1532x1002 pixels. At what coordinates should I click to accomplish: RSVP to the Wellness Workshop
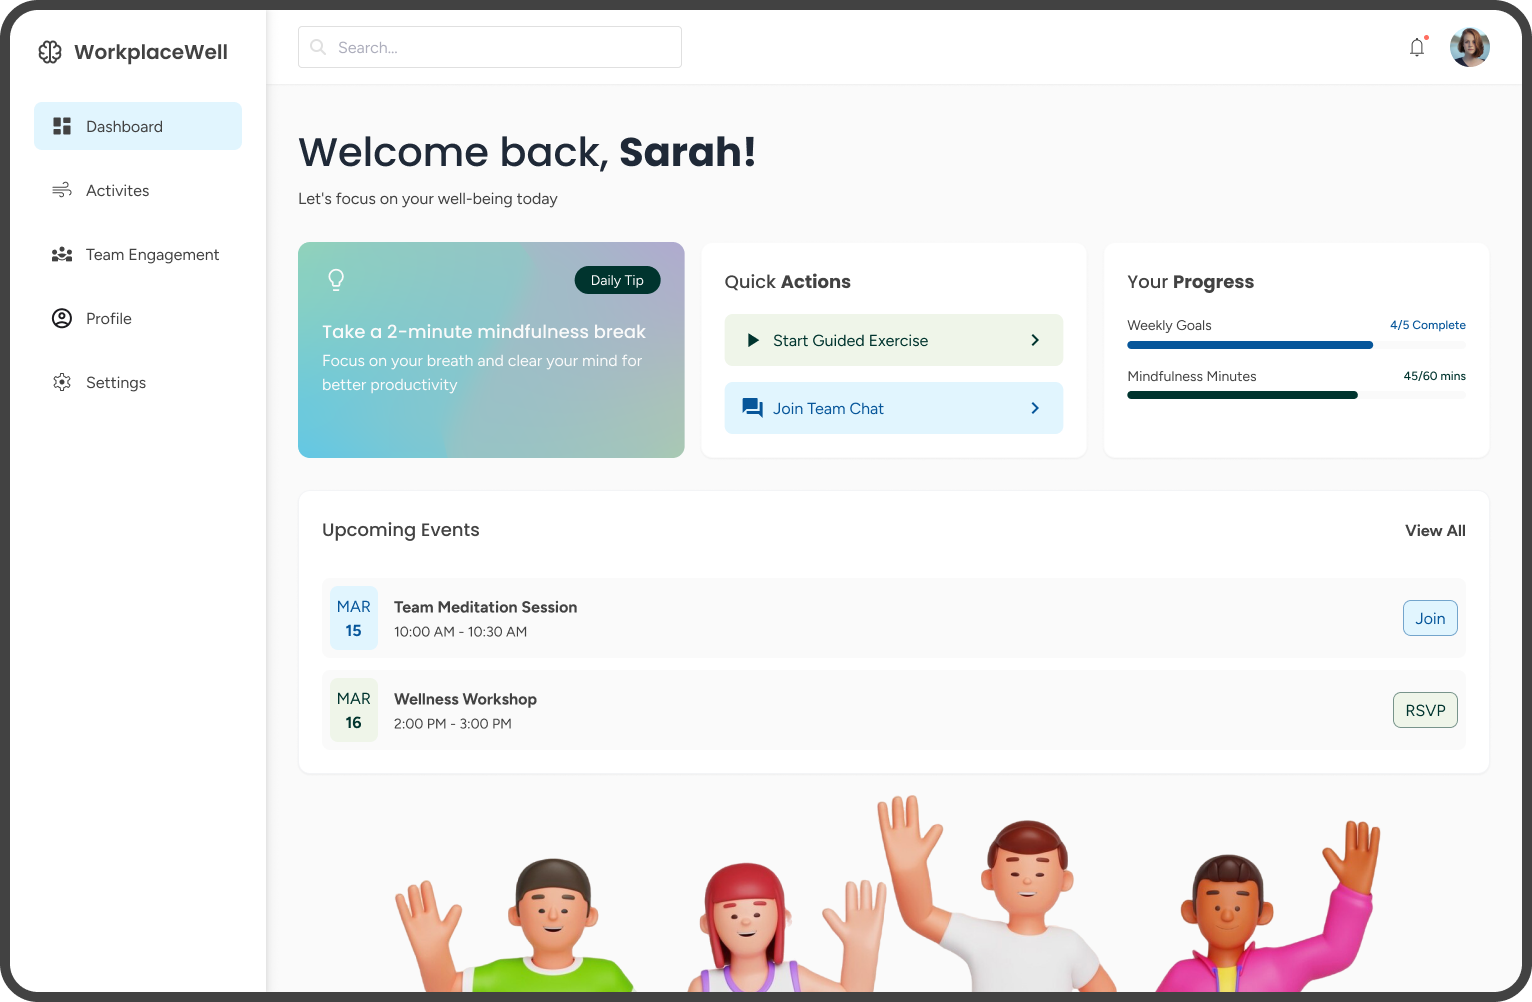(1424, 710)
